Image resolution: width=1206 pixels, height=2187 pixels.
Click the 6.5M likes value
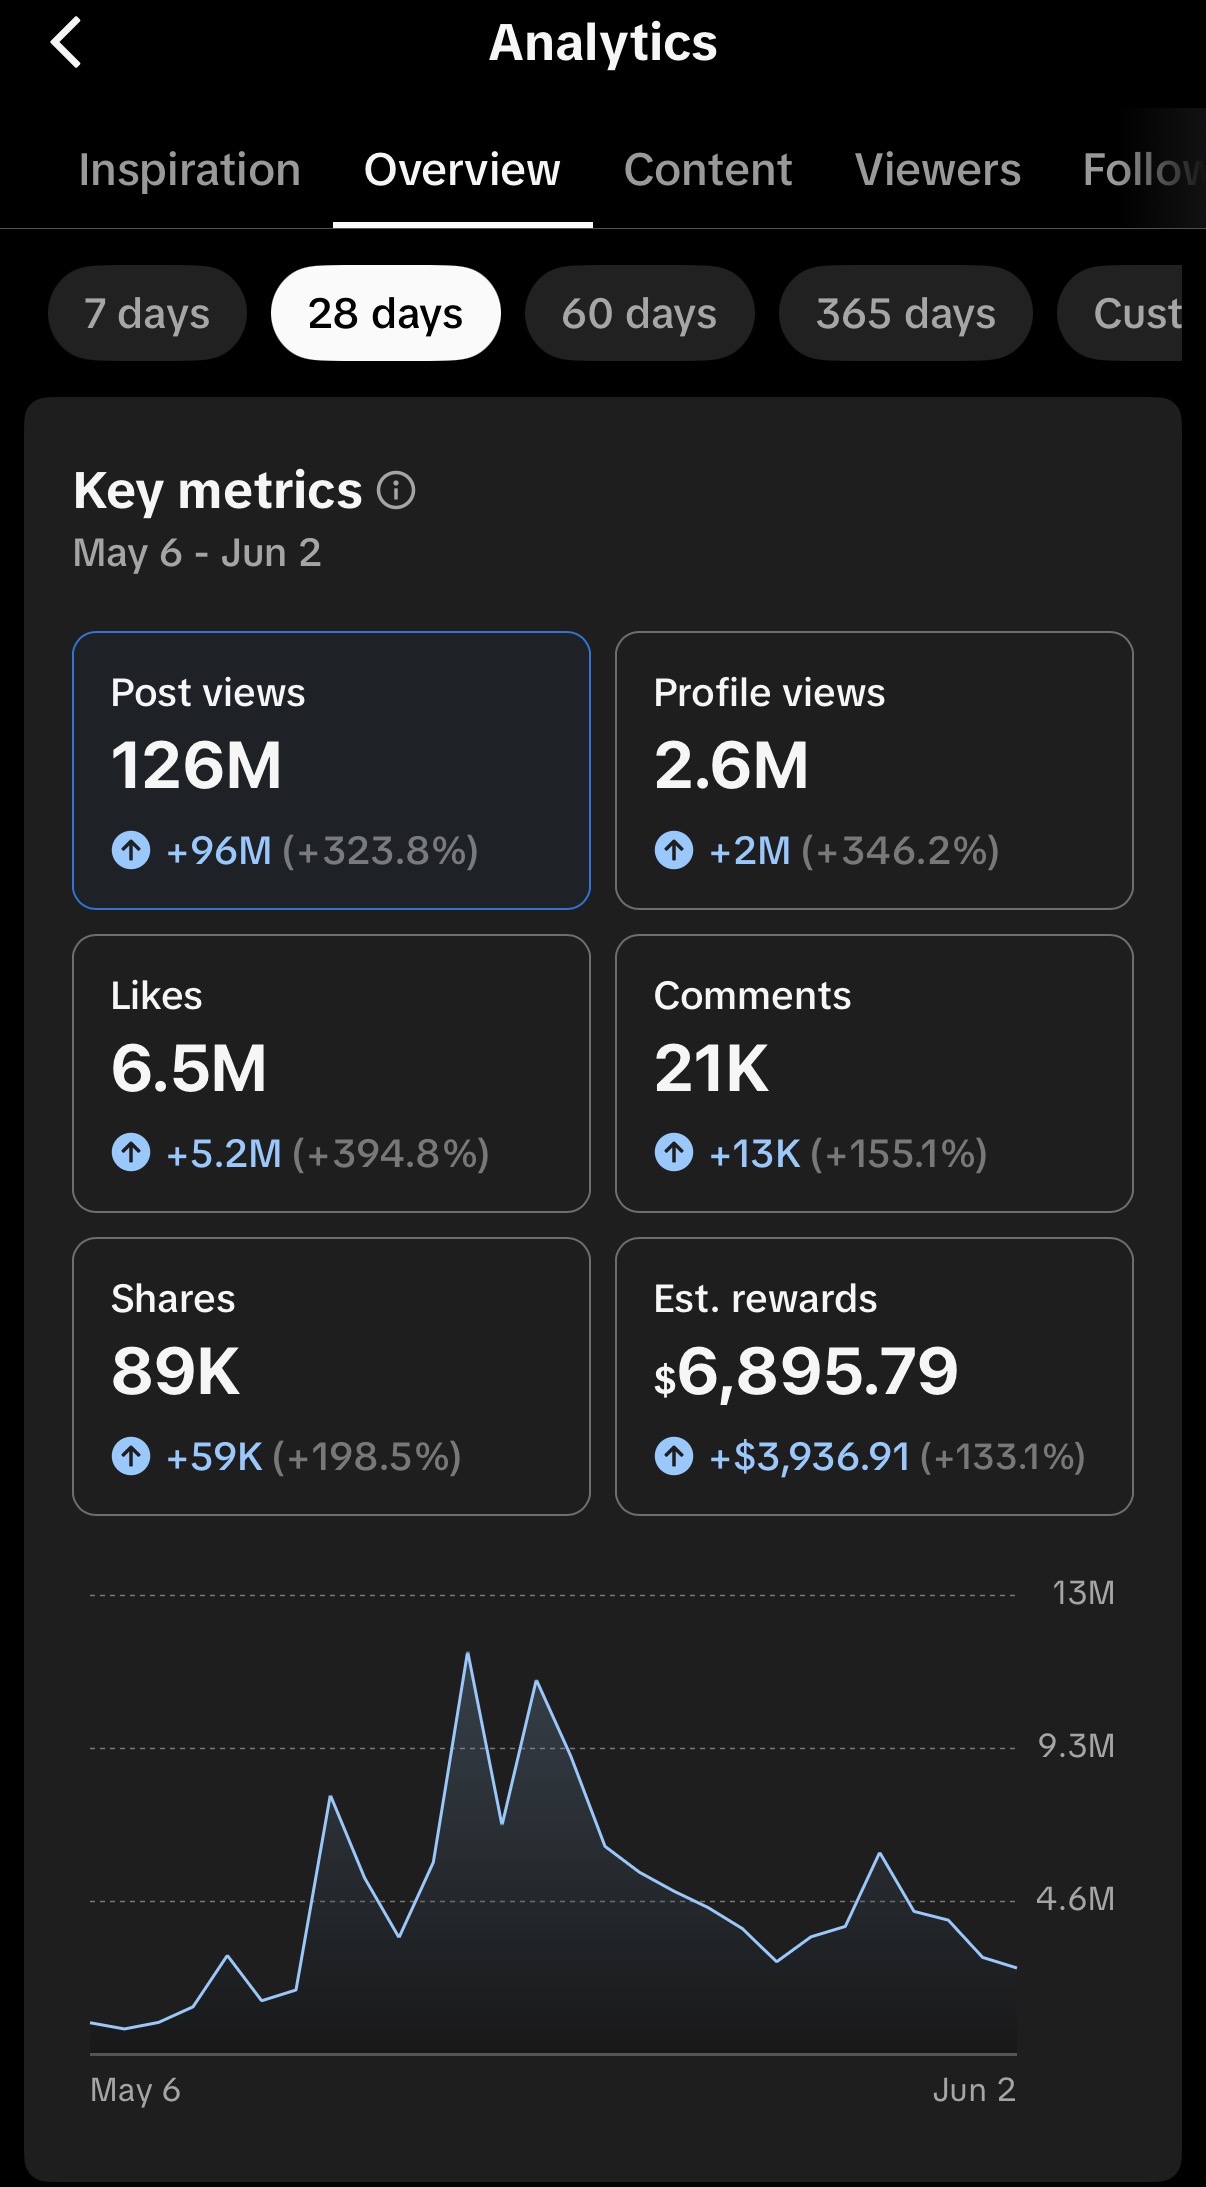click(x=189, y=1069)
